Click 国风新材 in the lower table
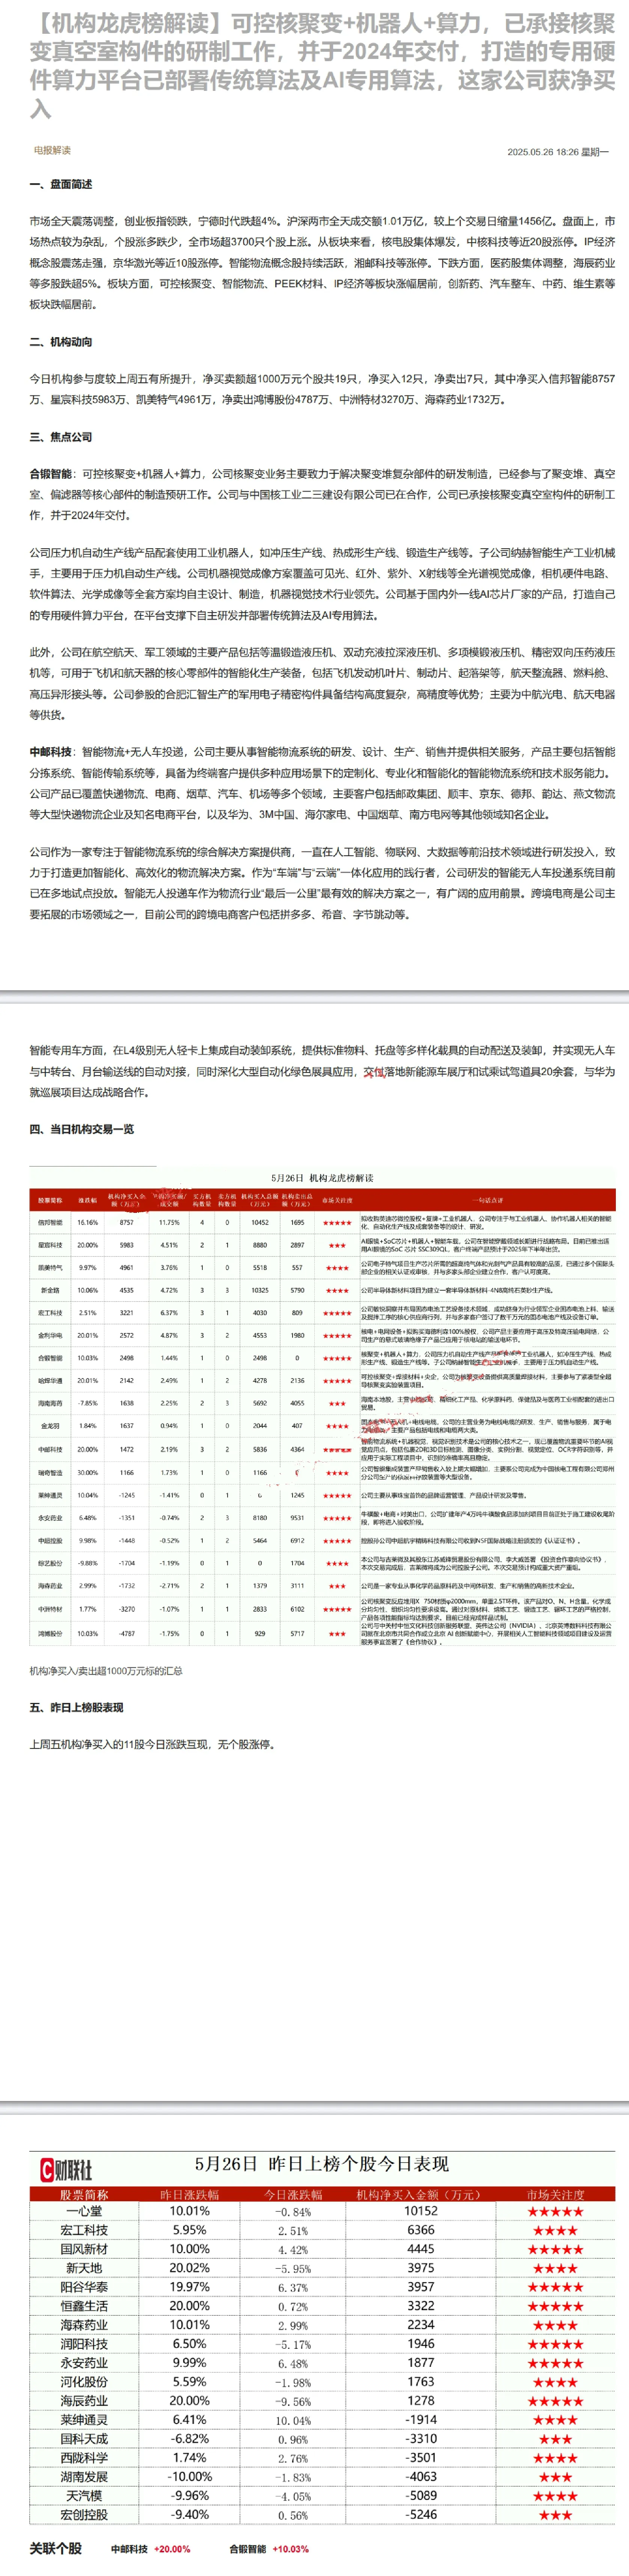 84,2249
